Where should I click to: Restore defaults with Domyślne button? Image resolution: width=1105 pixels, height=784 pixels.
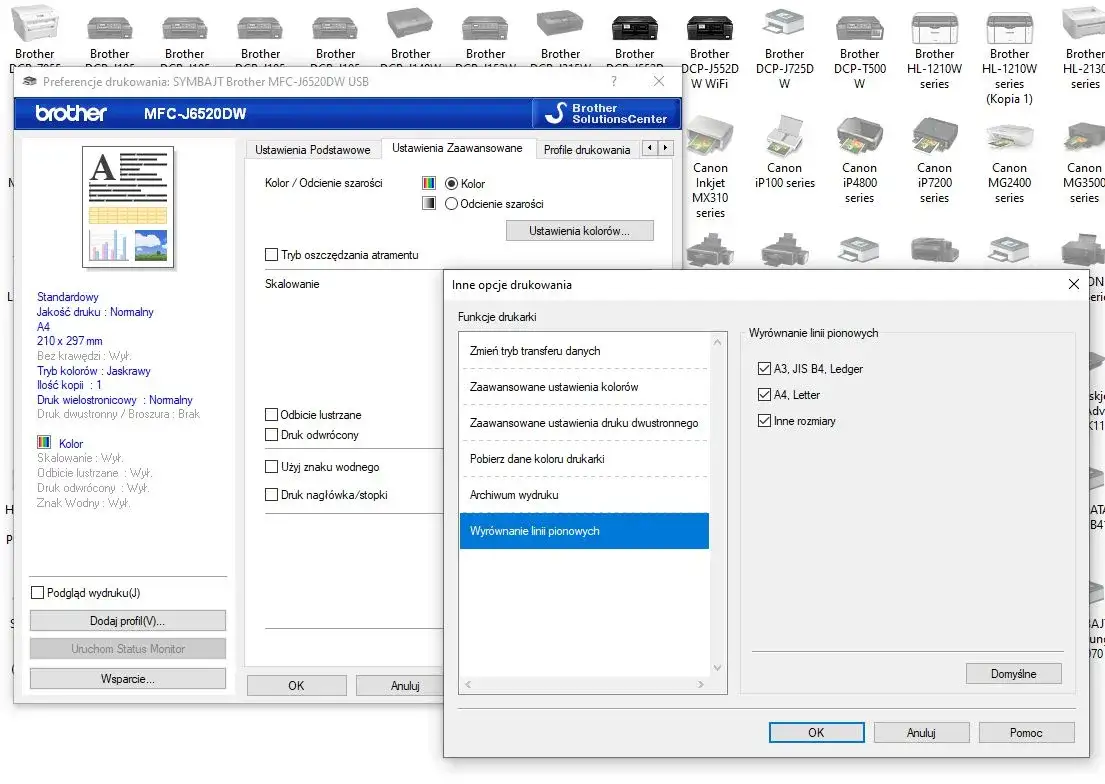pos(1013,673)
